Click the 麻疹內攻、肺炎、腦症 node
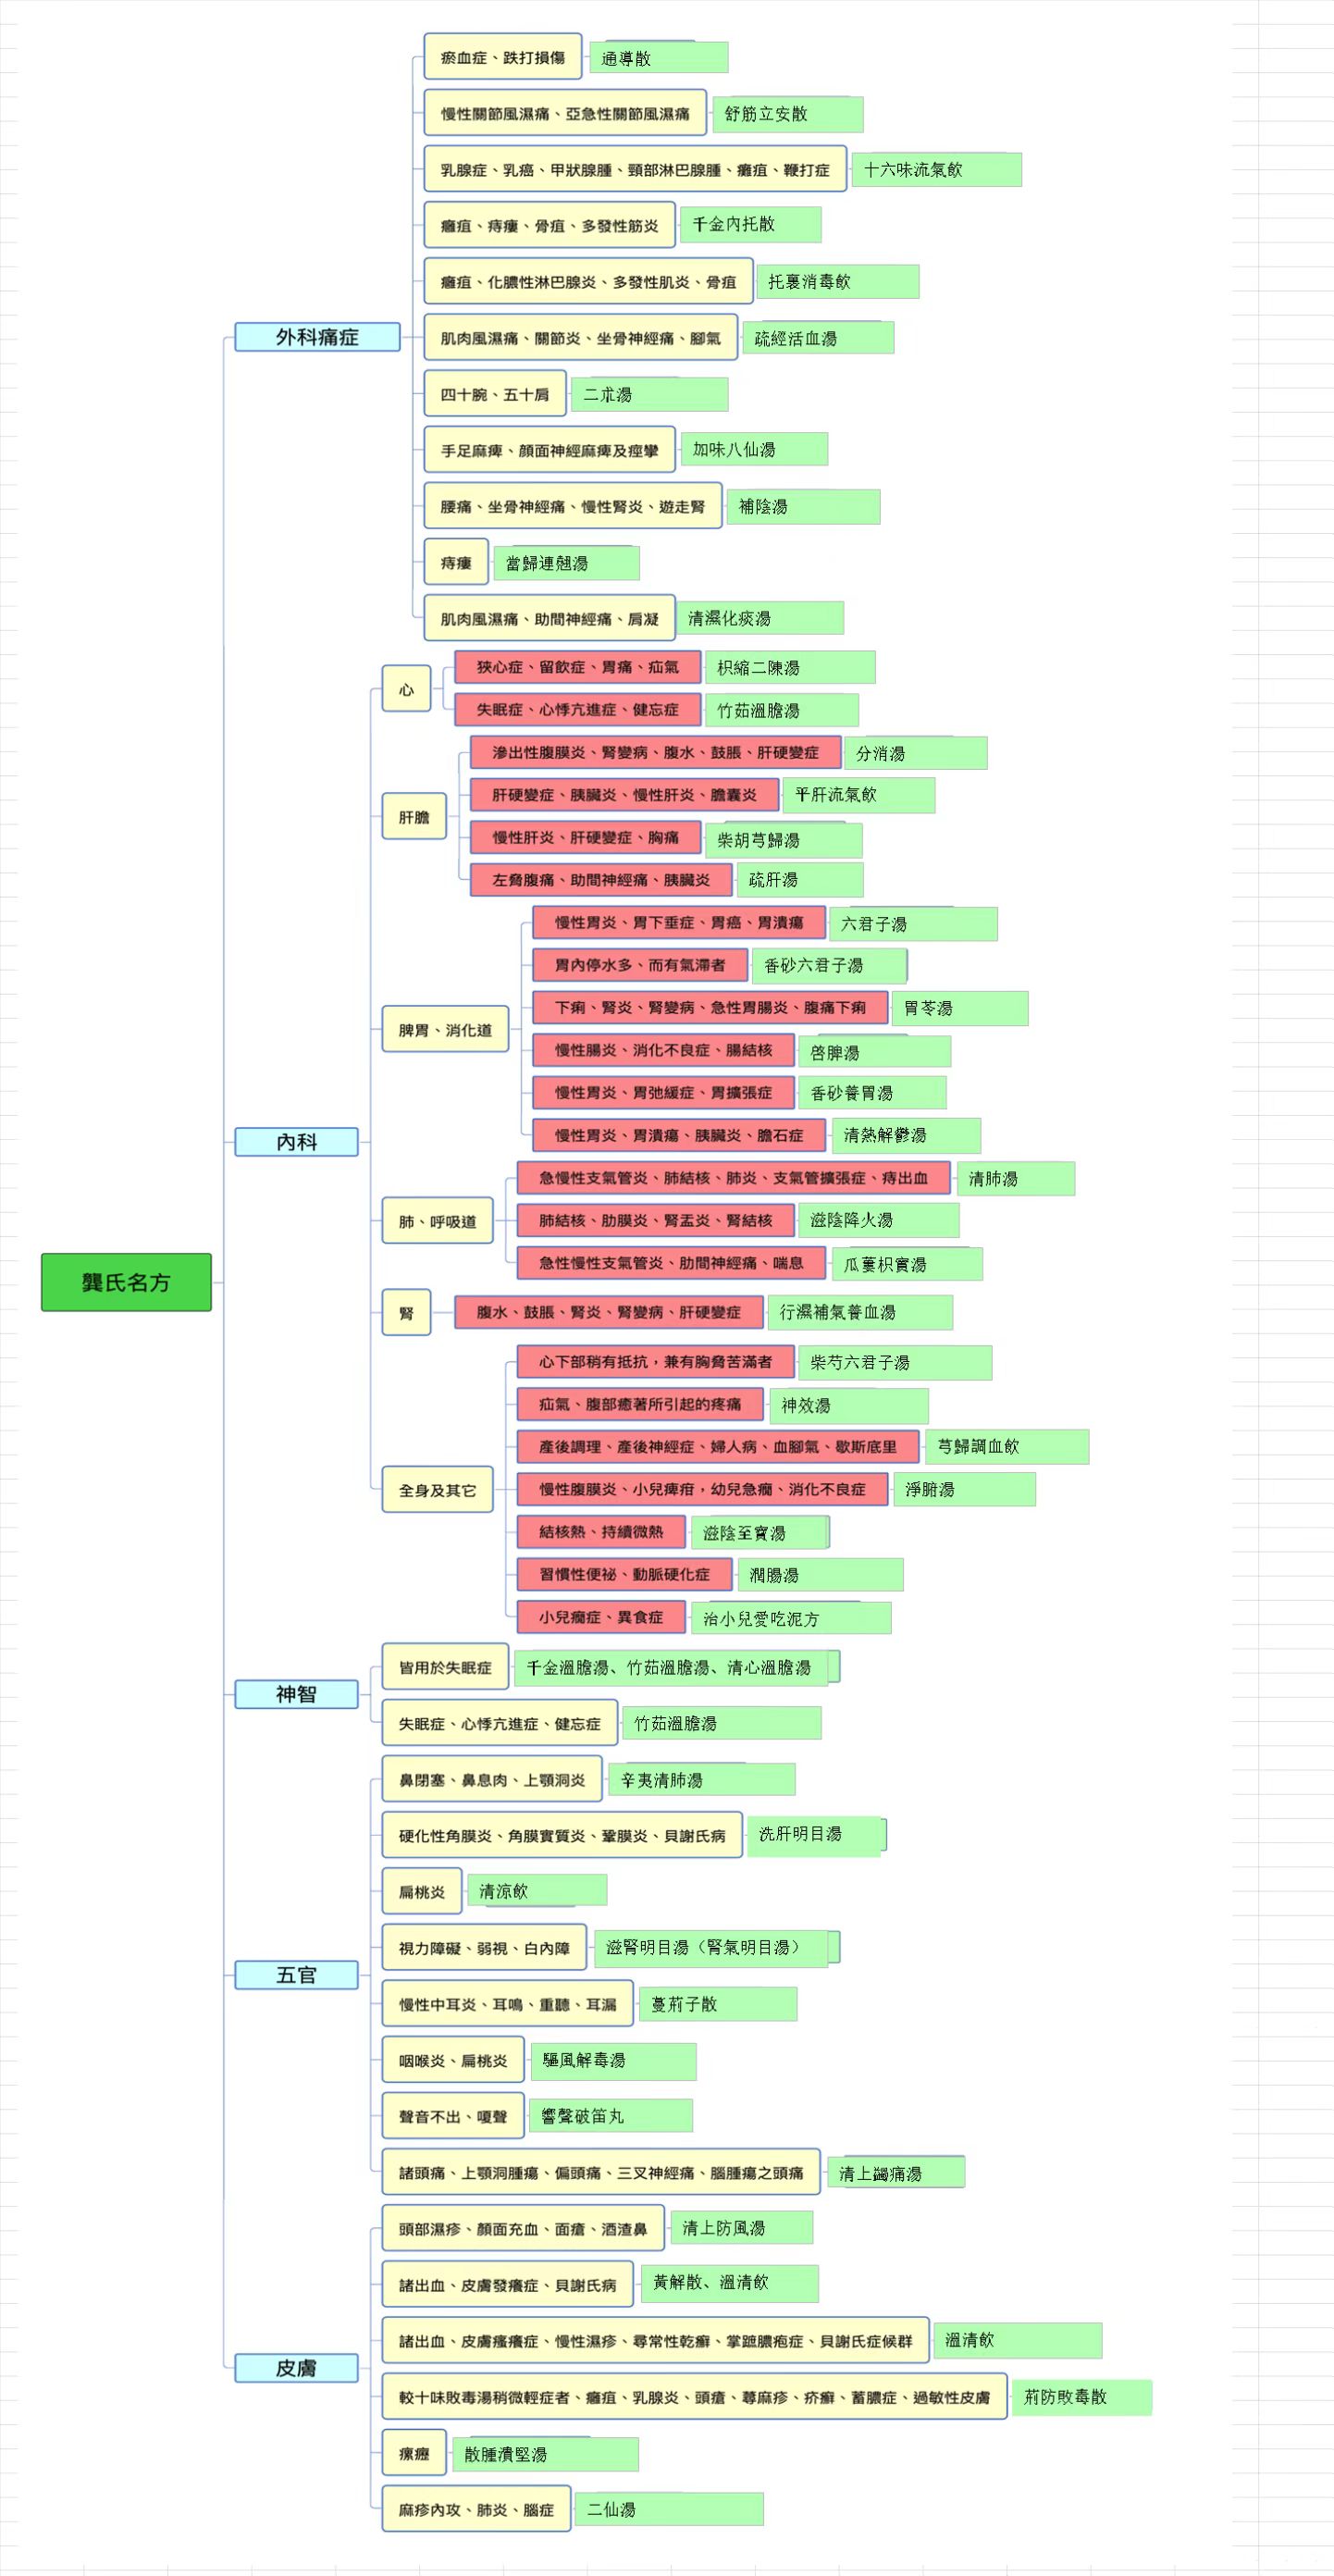 pos(476,2510)
